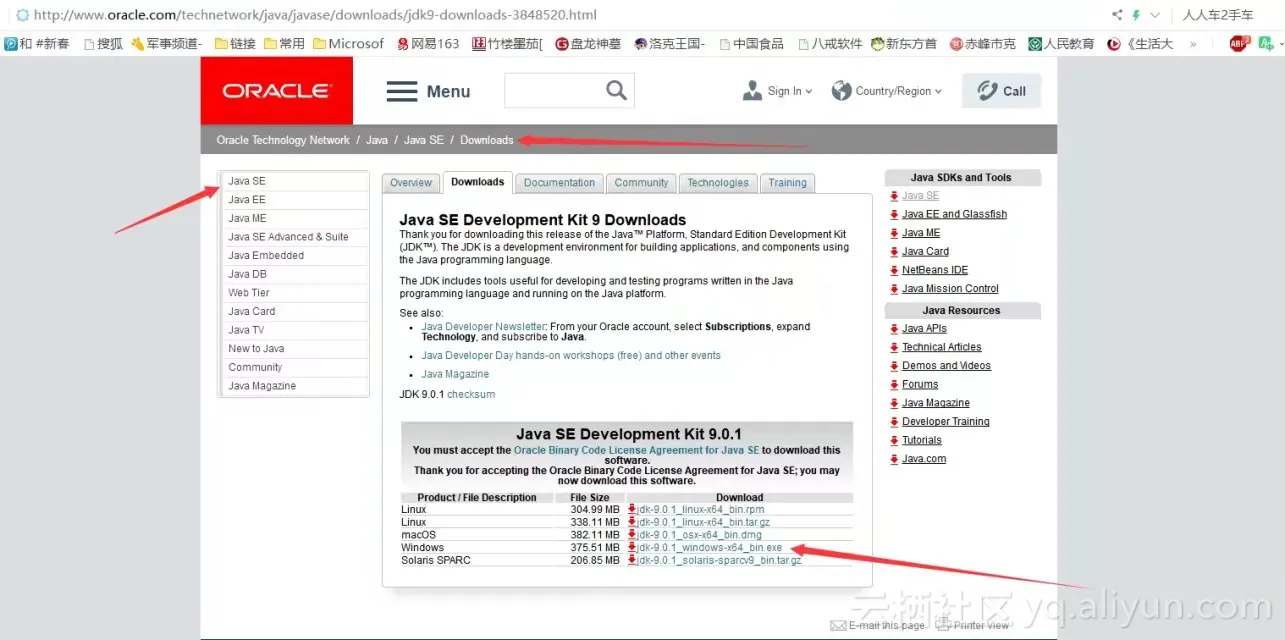This screenshot has width=1285, height=640.
Task: Click the browser share icon
Action: pos(1117,15)
